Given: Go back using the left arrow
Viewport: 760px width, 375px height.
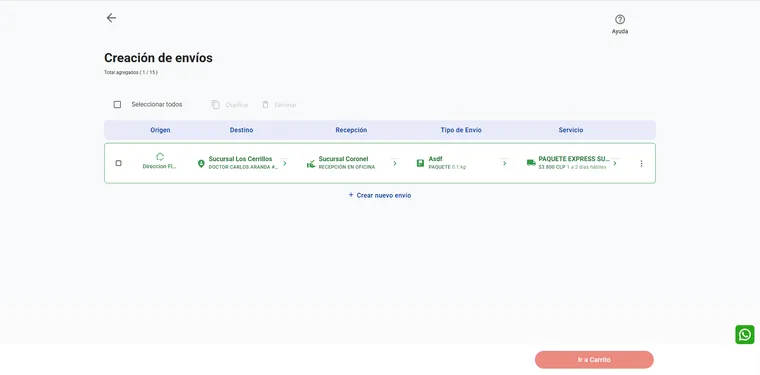Looking at the screenshot, I should click(111, 18).
